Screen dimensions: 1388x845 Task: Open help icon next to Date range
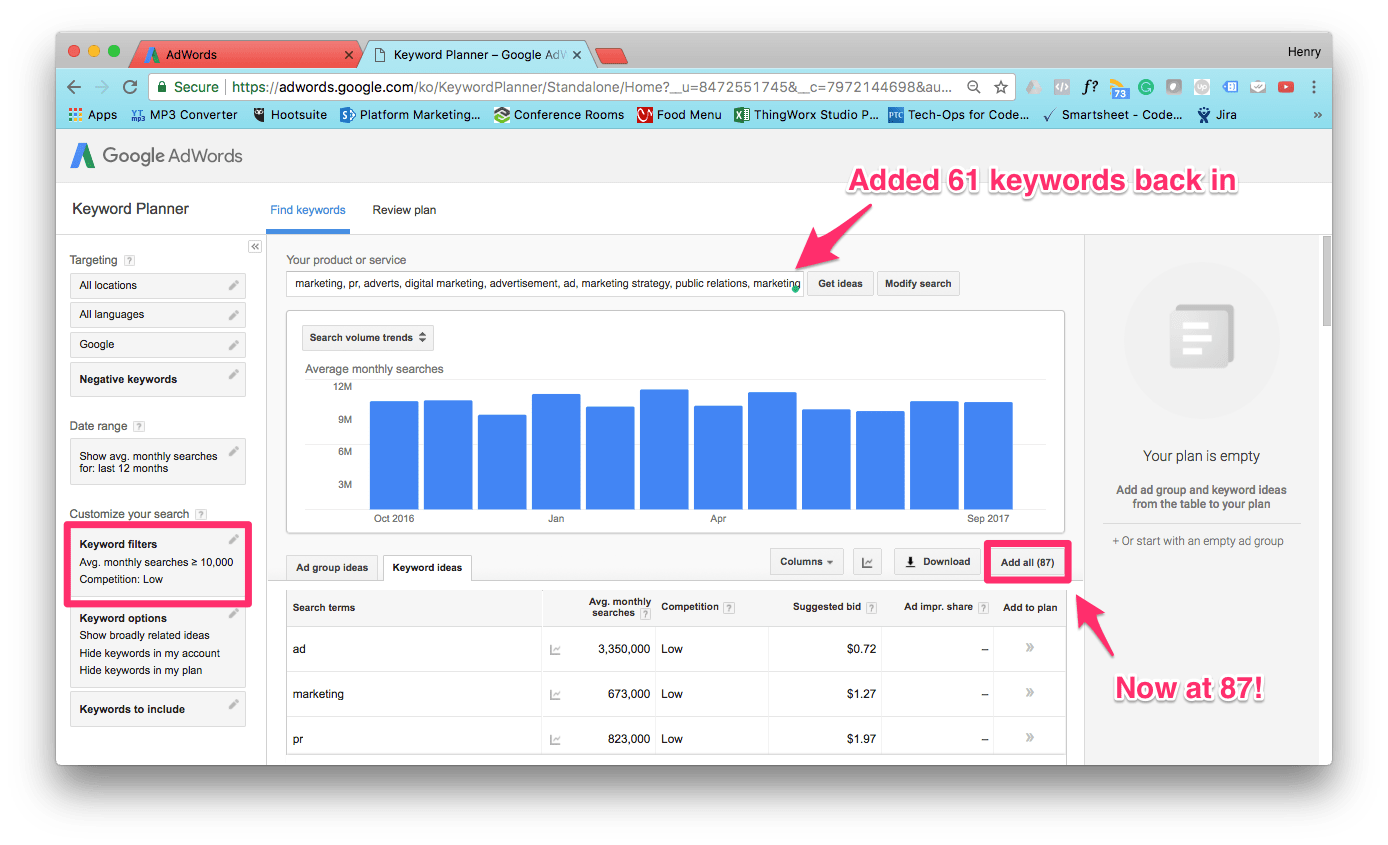(139, 426)
